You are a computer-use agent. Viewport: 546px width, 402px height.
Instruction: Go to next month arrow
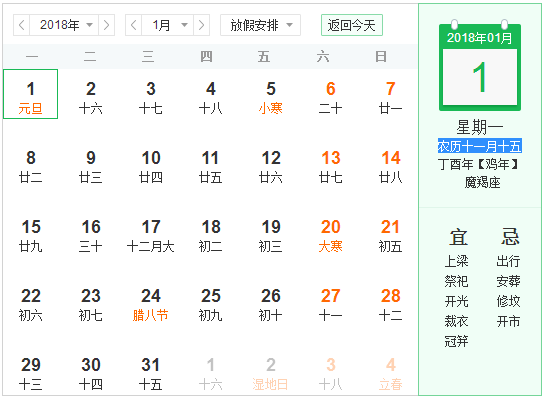pyautogui.click(x=201, y=25)
